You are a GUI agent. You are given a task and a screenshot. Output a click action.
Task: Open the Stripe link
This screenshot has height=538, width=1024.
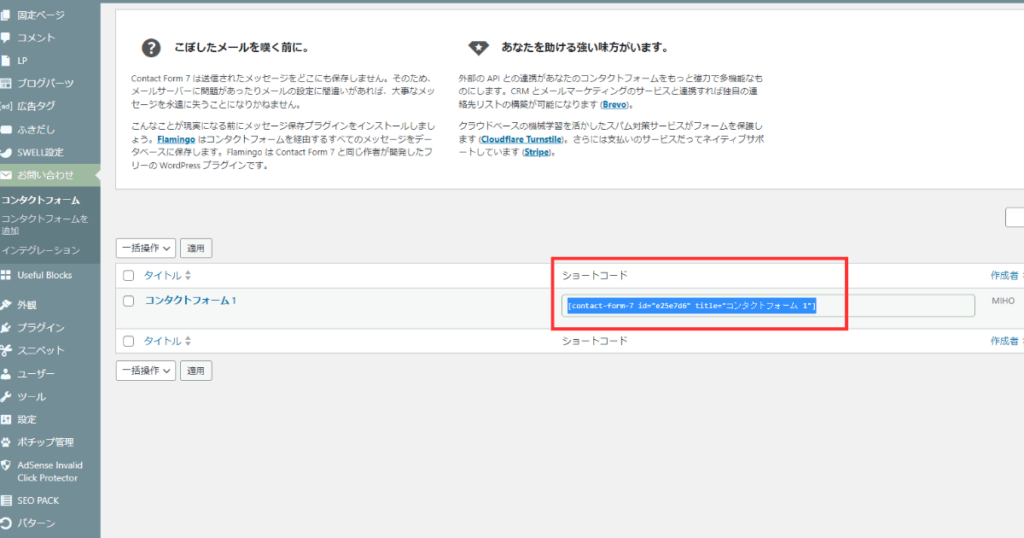536,152
